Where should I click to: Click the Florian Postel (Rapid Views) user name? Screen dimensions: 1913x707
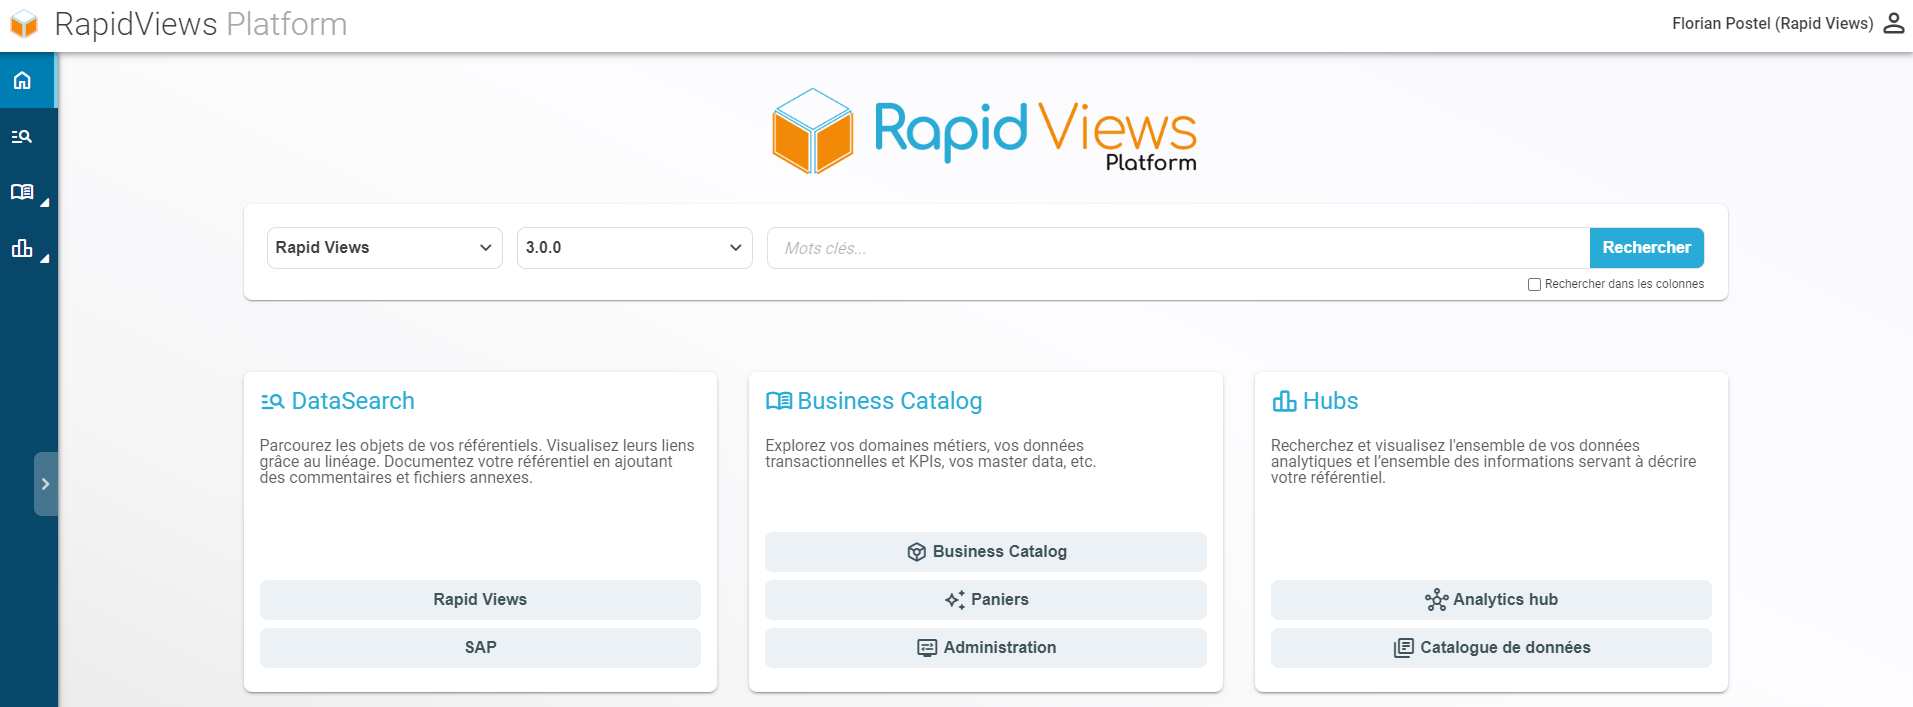1772,23
